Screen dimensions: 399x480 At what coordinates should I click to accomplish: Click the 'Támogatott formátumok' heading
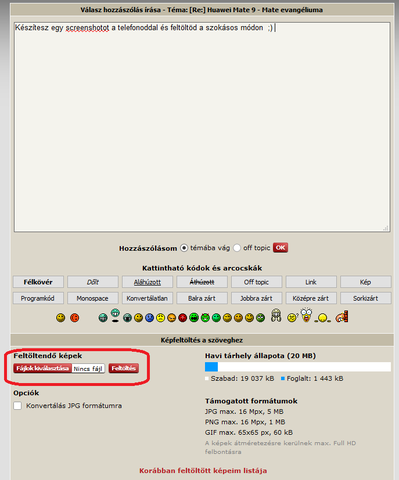[251, 401]
